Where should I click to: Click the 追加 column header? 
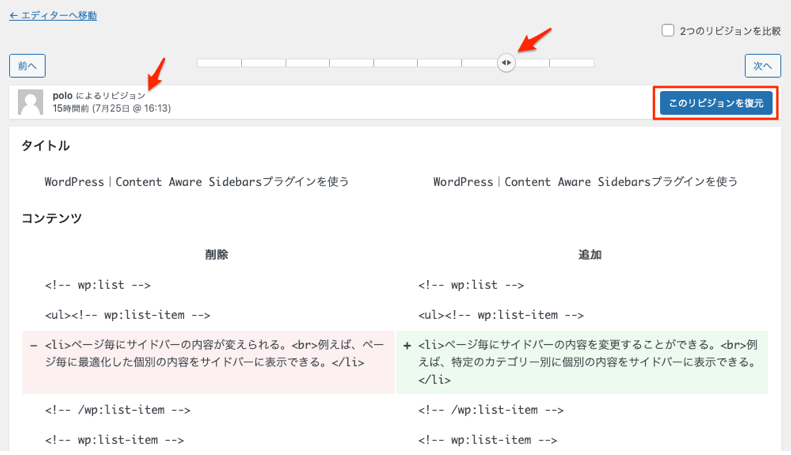coord(590,255)
